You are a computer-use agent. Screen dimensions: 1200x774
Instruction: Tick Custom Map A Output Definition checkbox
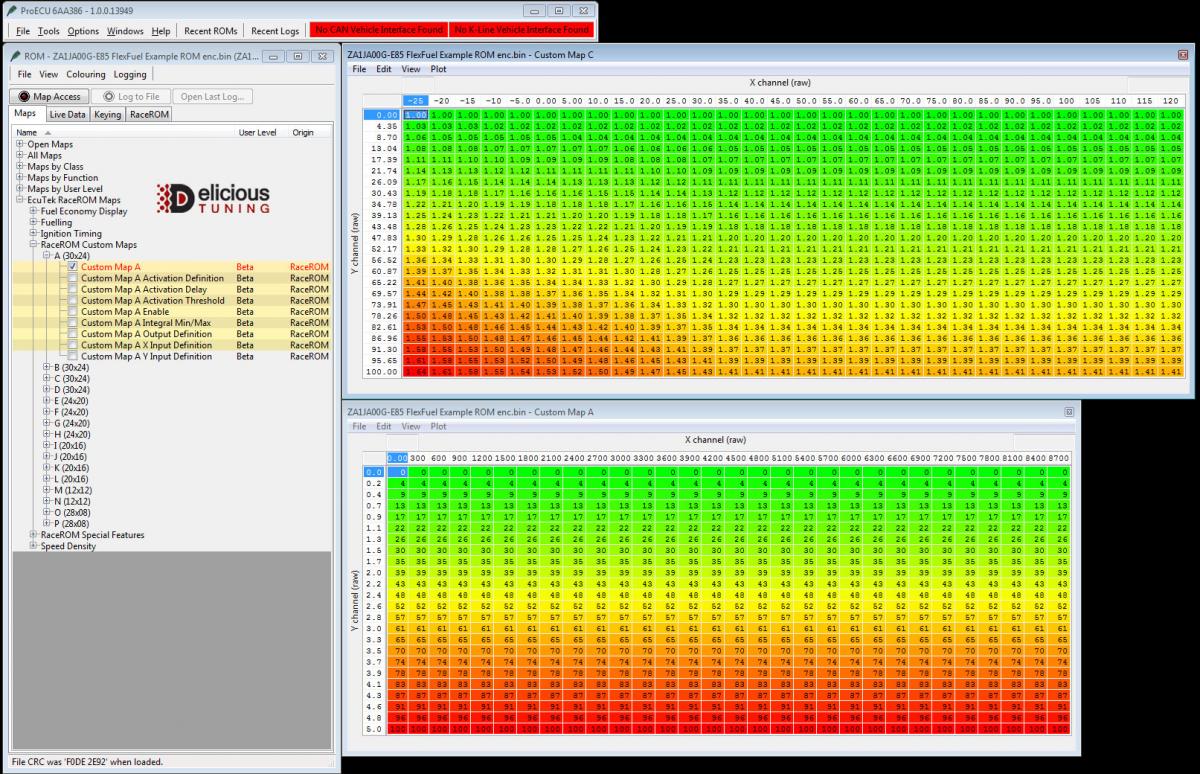(x=72, y=334)
